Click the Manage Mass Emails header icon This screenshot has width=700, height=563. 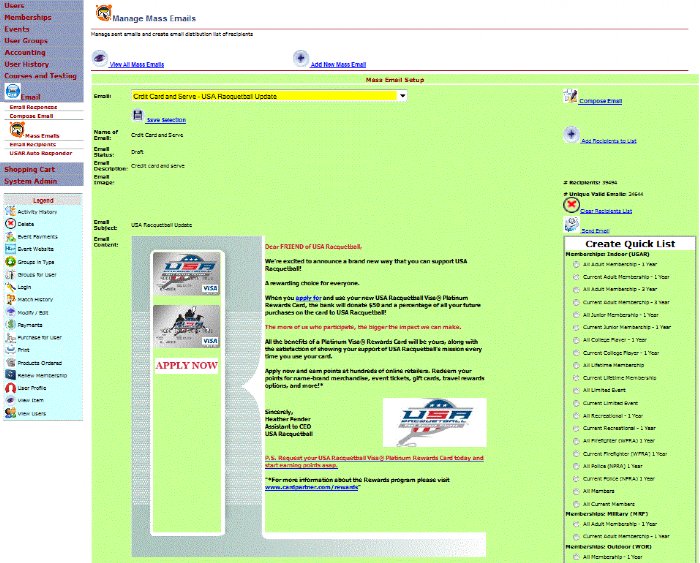click(x=104, y=13)
